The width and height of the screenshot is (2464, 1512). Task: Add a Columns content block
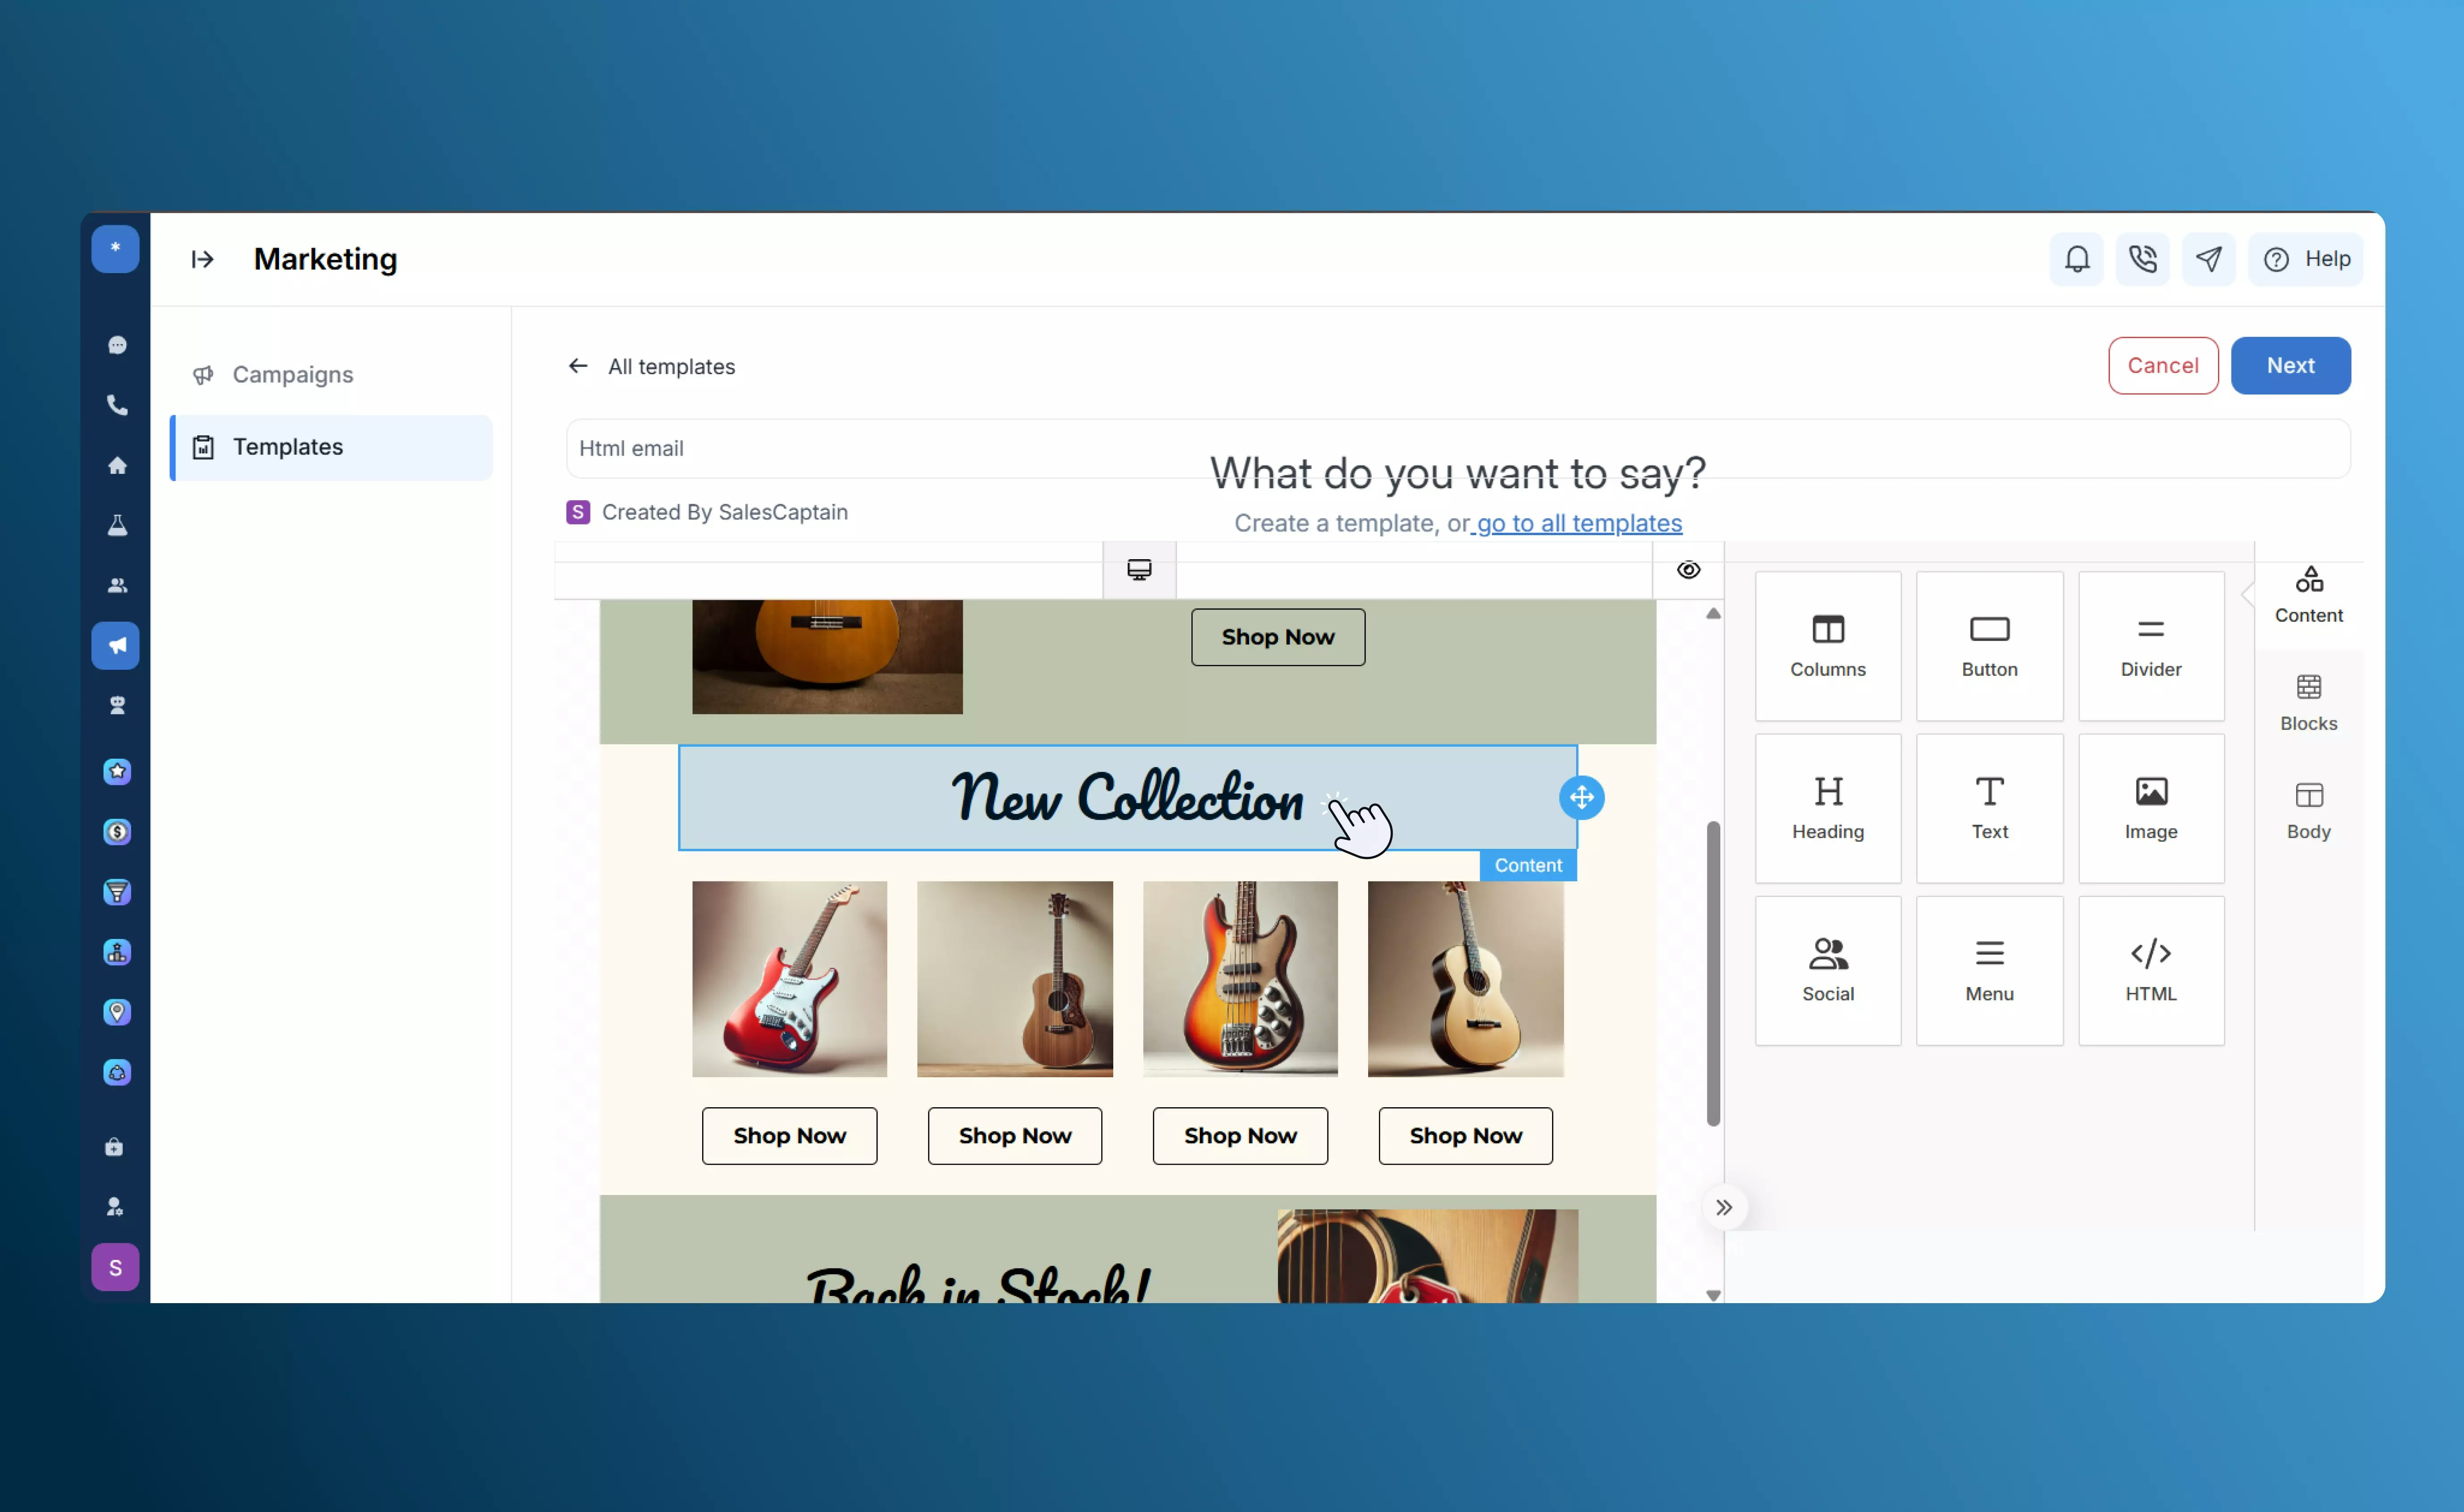(x=1827, y=646)
